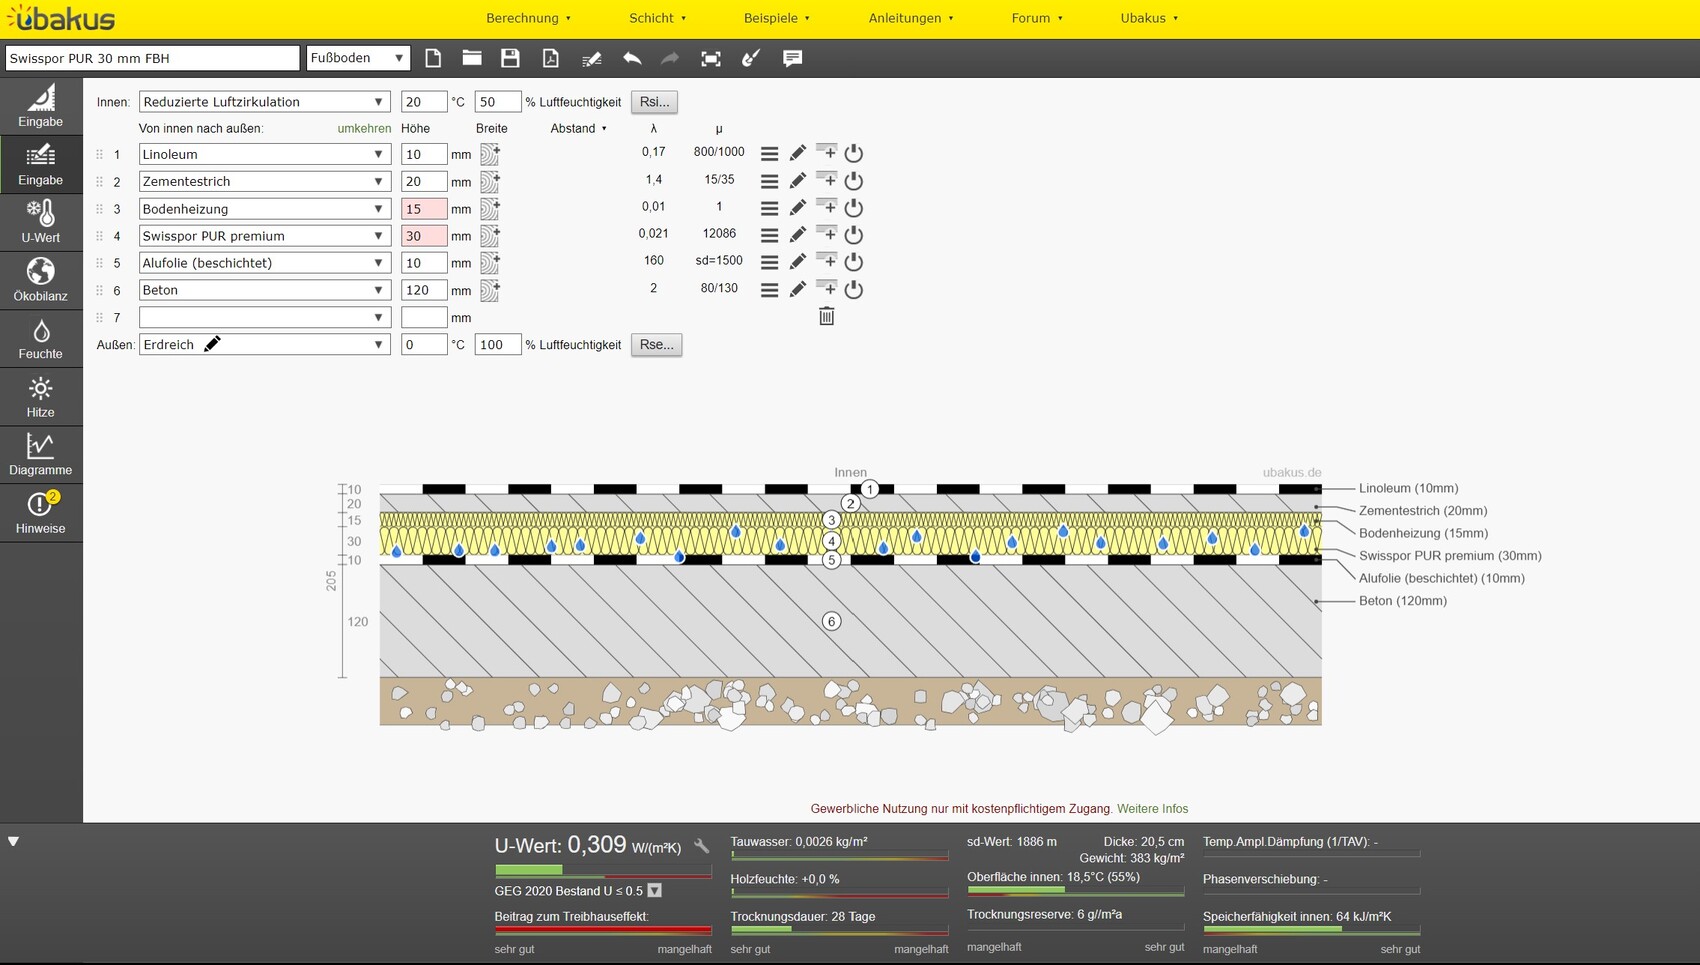Toggle the Linoleum layer power button
1700x965 pixels.
pyautogui.click(x=853, y=154)
